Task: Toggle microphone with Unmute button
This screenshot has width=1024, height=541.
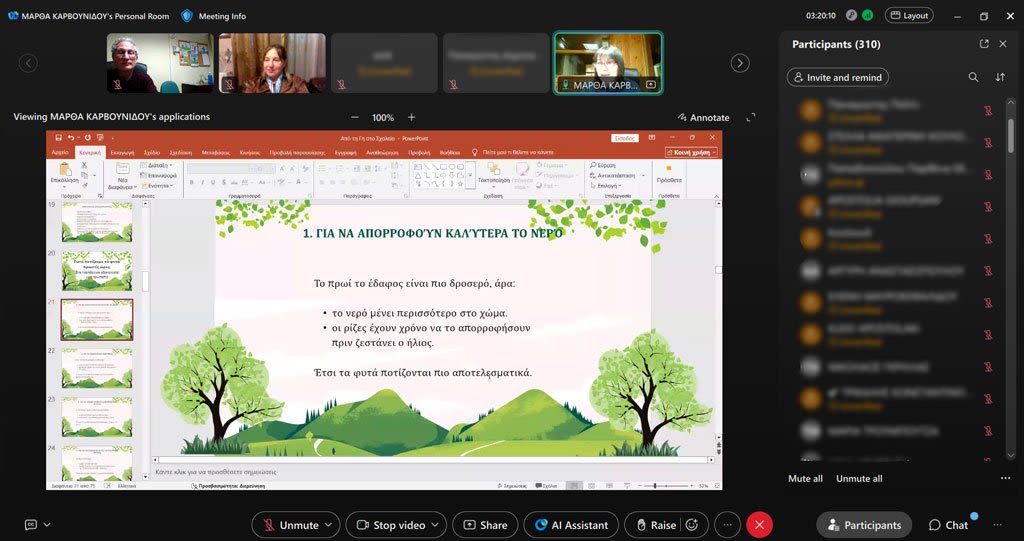Action: [x=290, y=525]
